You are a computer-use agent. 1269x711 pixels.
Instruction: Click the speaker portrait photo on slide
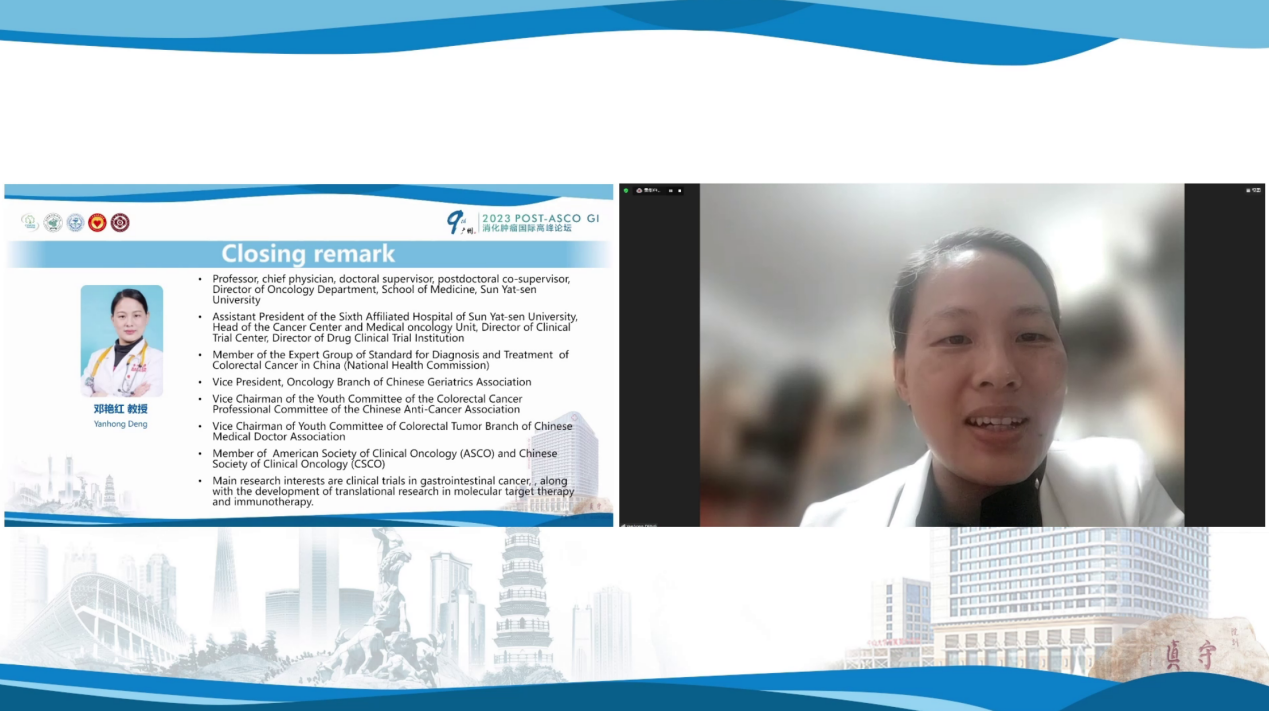pos(122,340)
